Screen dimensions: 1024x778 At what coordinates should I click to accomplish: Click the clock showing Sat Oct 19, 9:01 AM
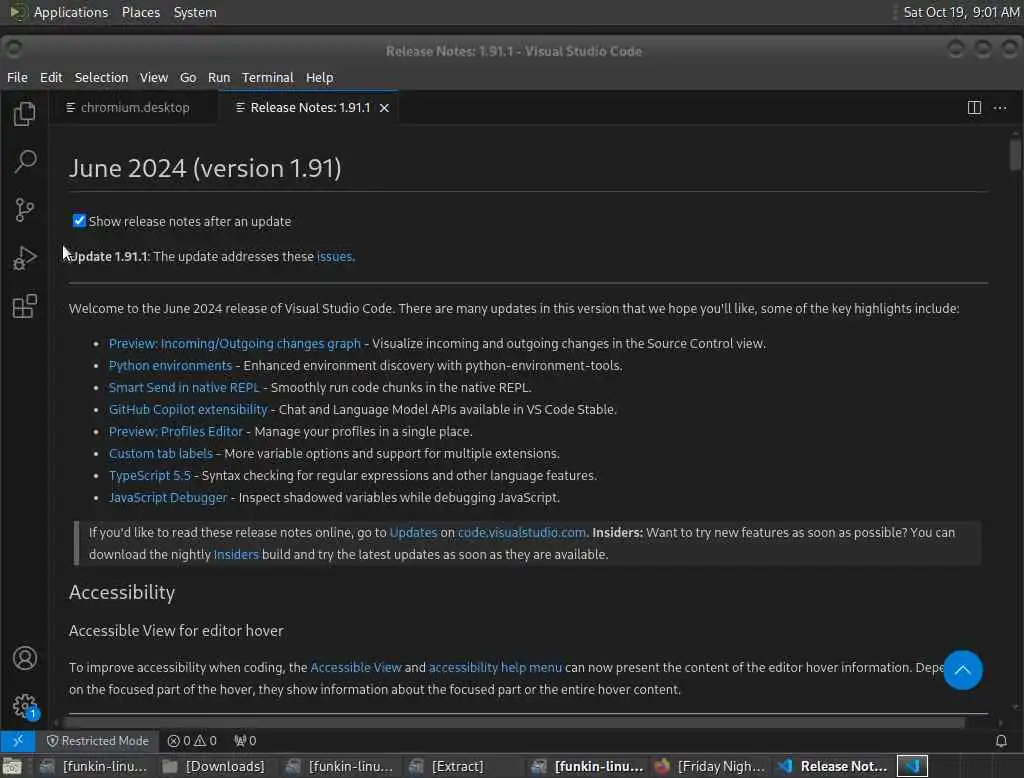[x=961, y=12]
